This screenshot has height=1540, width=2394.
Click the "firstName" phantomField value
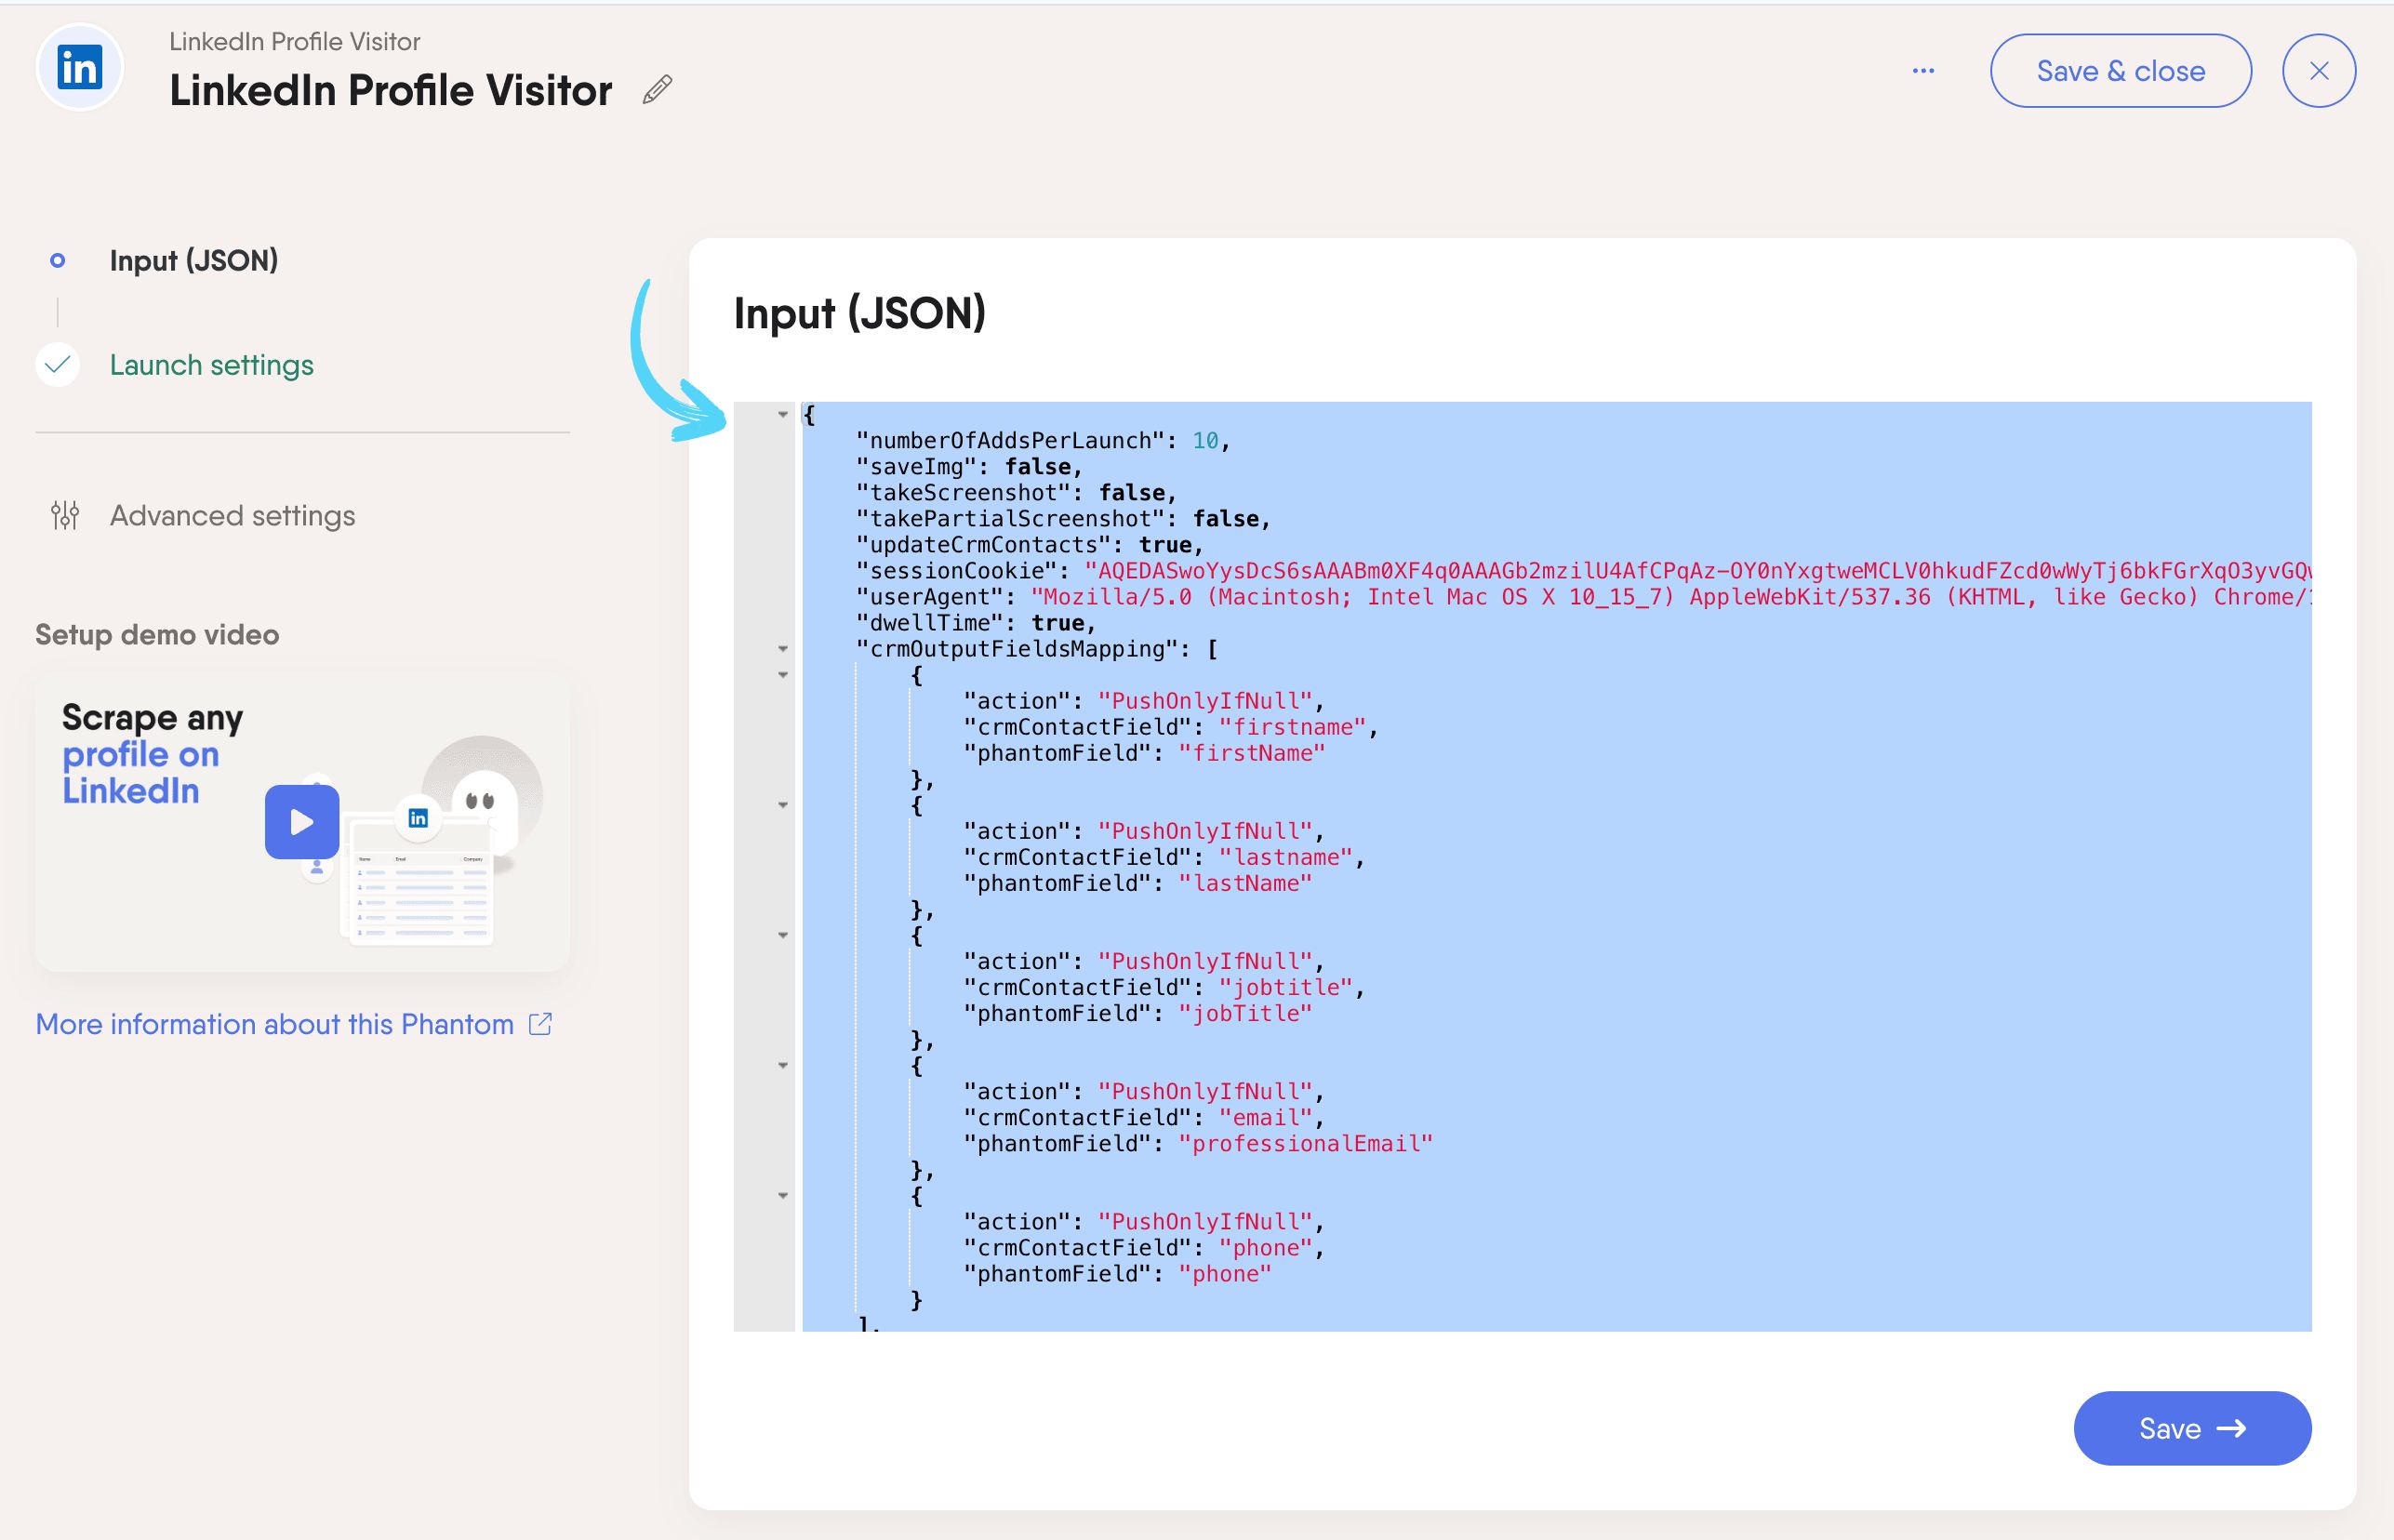(x=1252, y=753)
